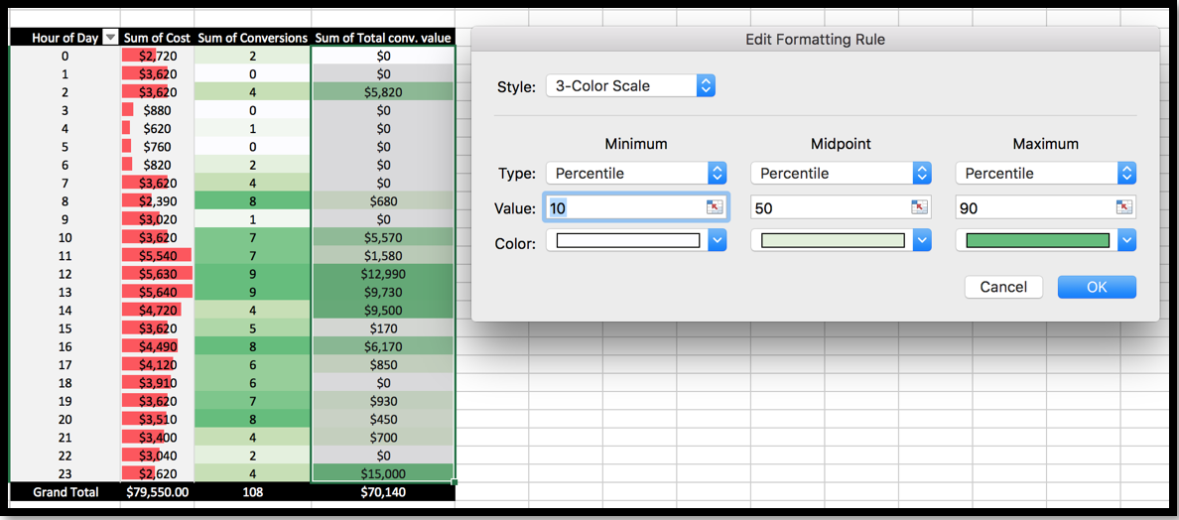Expand the Midpoint color dropdown arrow
The image size is (1179, 520).
tap(922, 240)
